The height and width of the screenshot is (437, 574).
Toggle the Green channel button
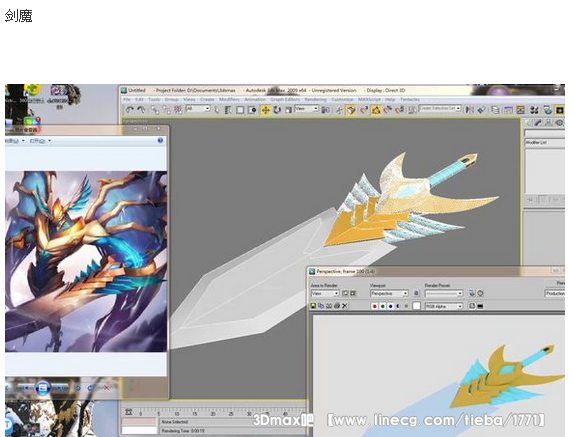click(x=382, y=306)
